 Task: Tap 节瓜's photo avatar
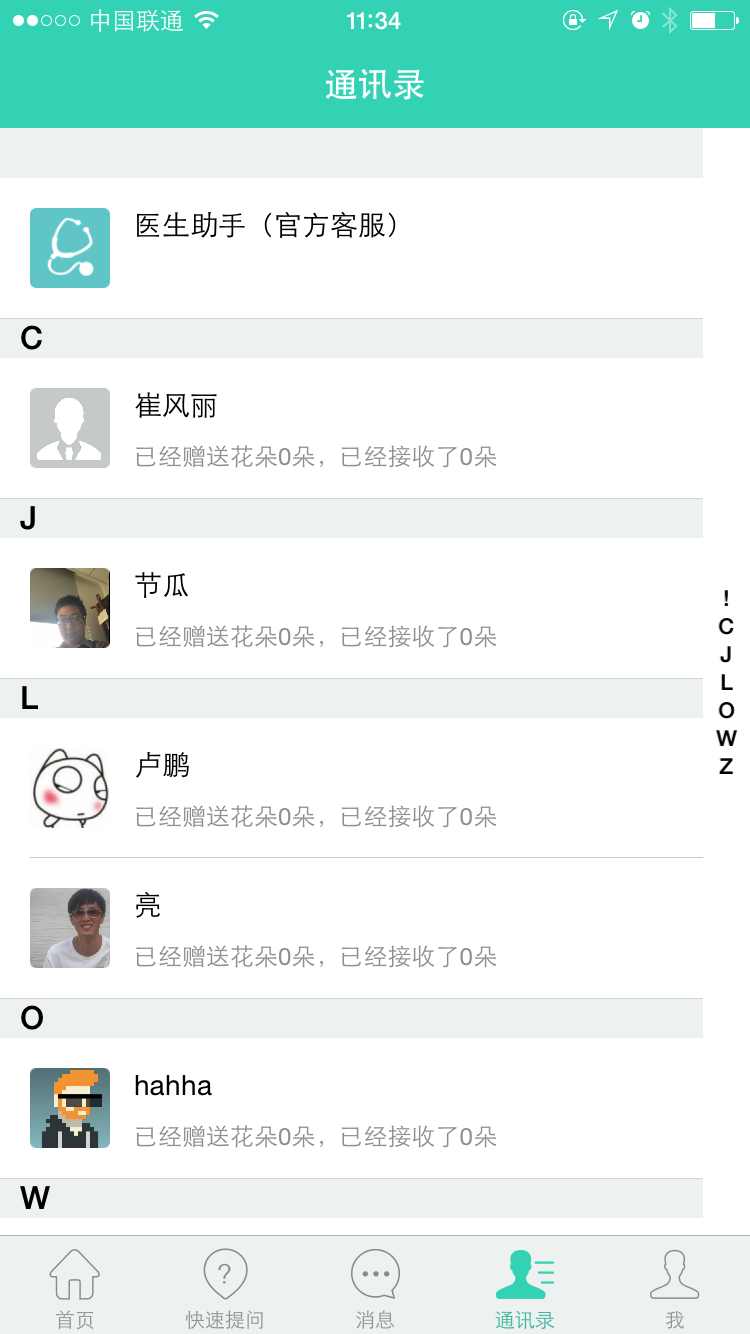coord(70,608)
